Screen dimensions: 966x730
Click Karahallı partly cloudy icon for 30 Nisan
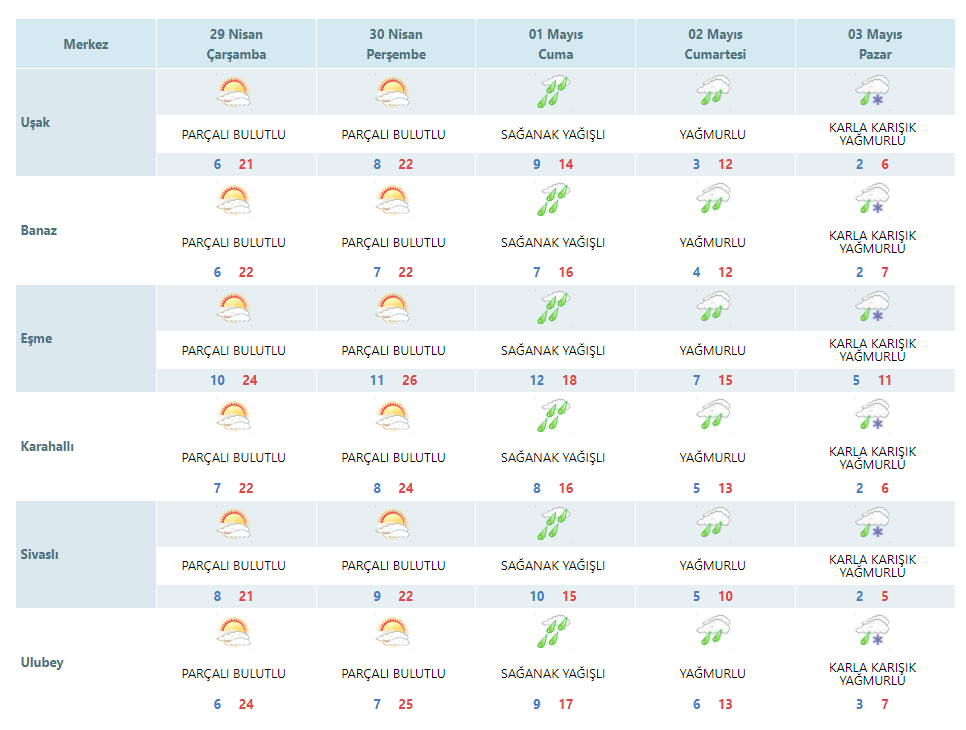tap(394, 416)
